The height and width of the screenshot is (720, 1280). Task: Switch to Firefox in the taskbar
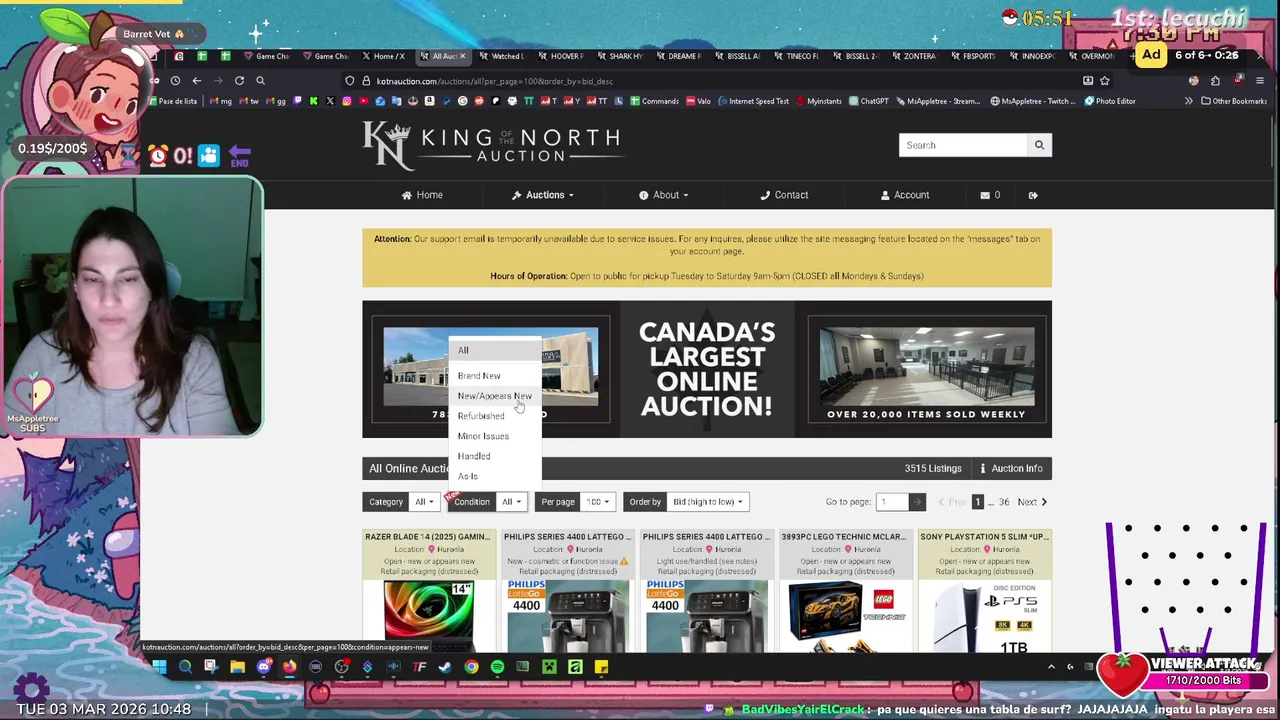pos(289,667)
